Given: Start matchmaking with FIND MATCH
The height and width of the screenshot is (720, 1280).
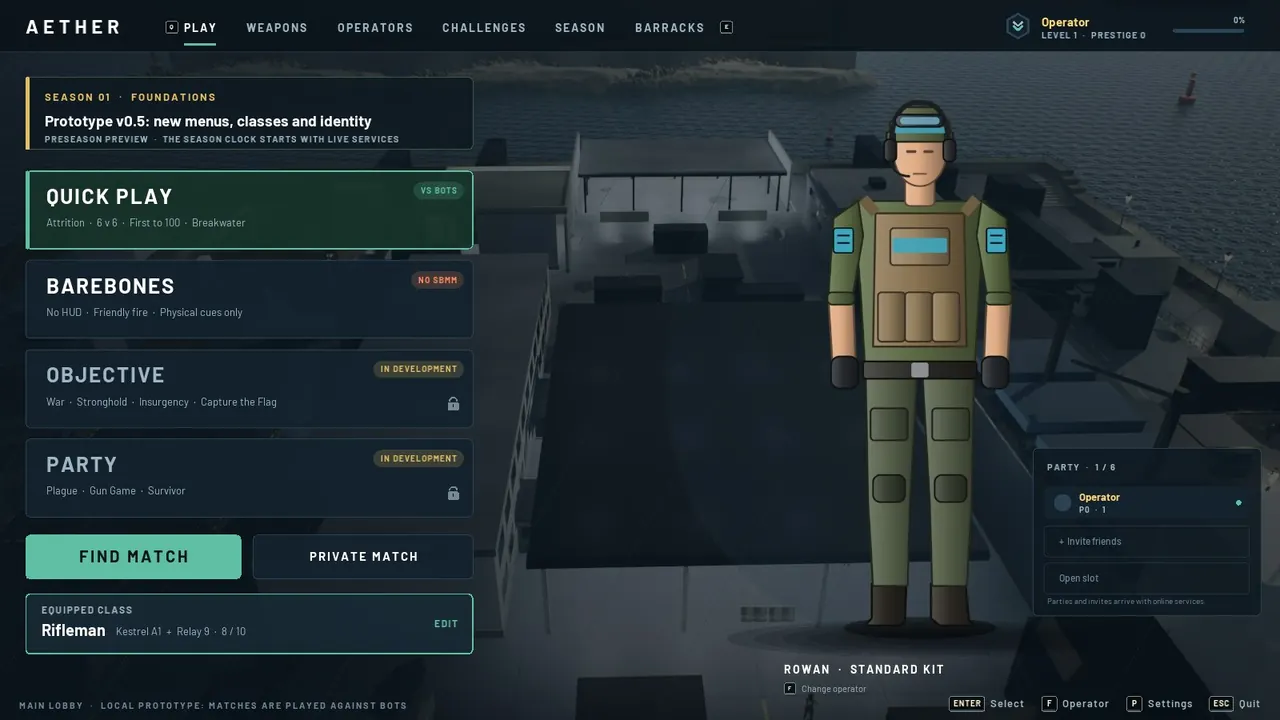Looking at the screenshot, I should tap(134, 557).
